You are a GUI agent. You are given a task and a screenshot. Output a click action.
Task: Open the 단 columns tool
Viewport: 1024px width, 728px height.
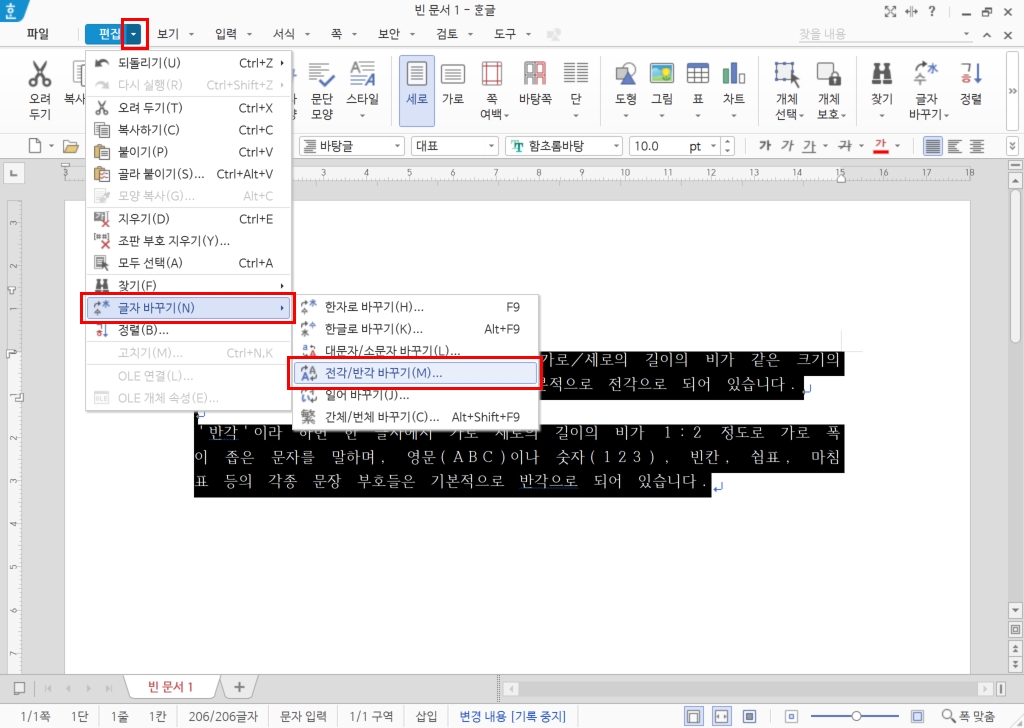click(576, 89)
